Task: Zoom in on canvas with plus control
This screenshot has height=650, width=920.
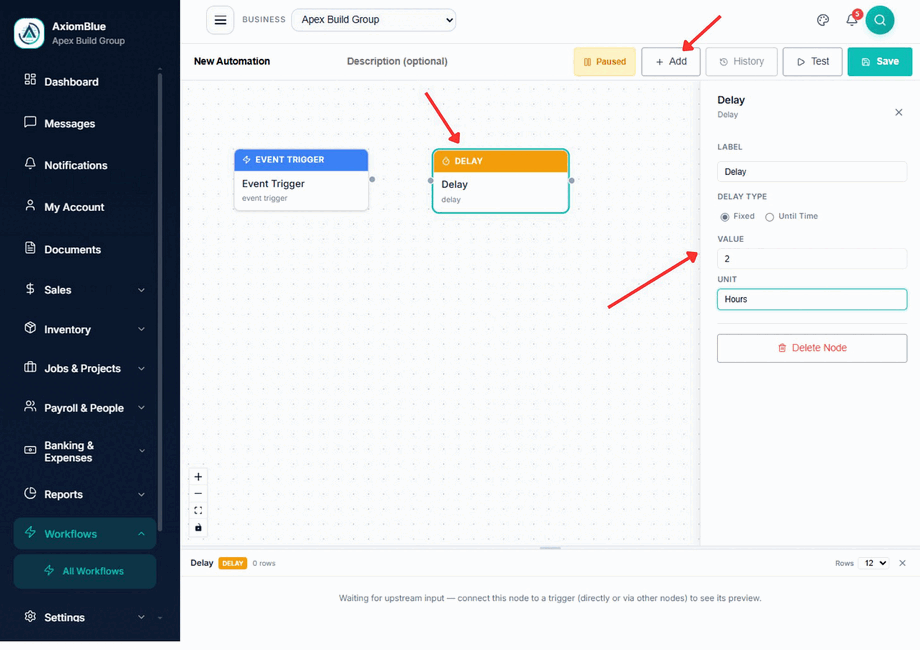Action: coord(198,477)
